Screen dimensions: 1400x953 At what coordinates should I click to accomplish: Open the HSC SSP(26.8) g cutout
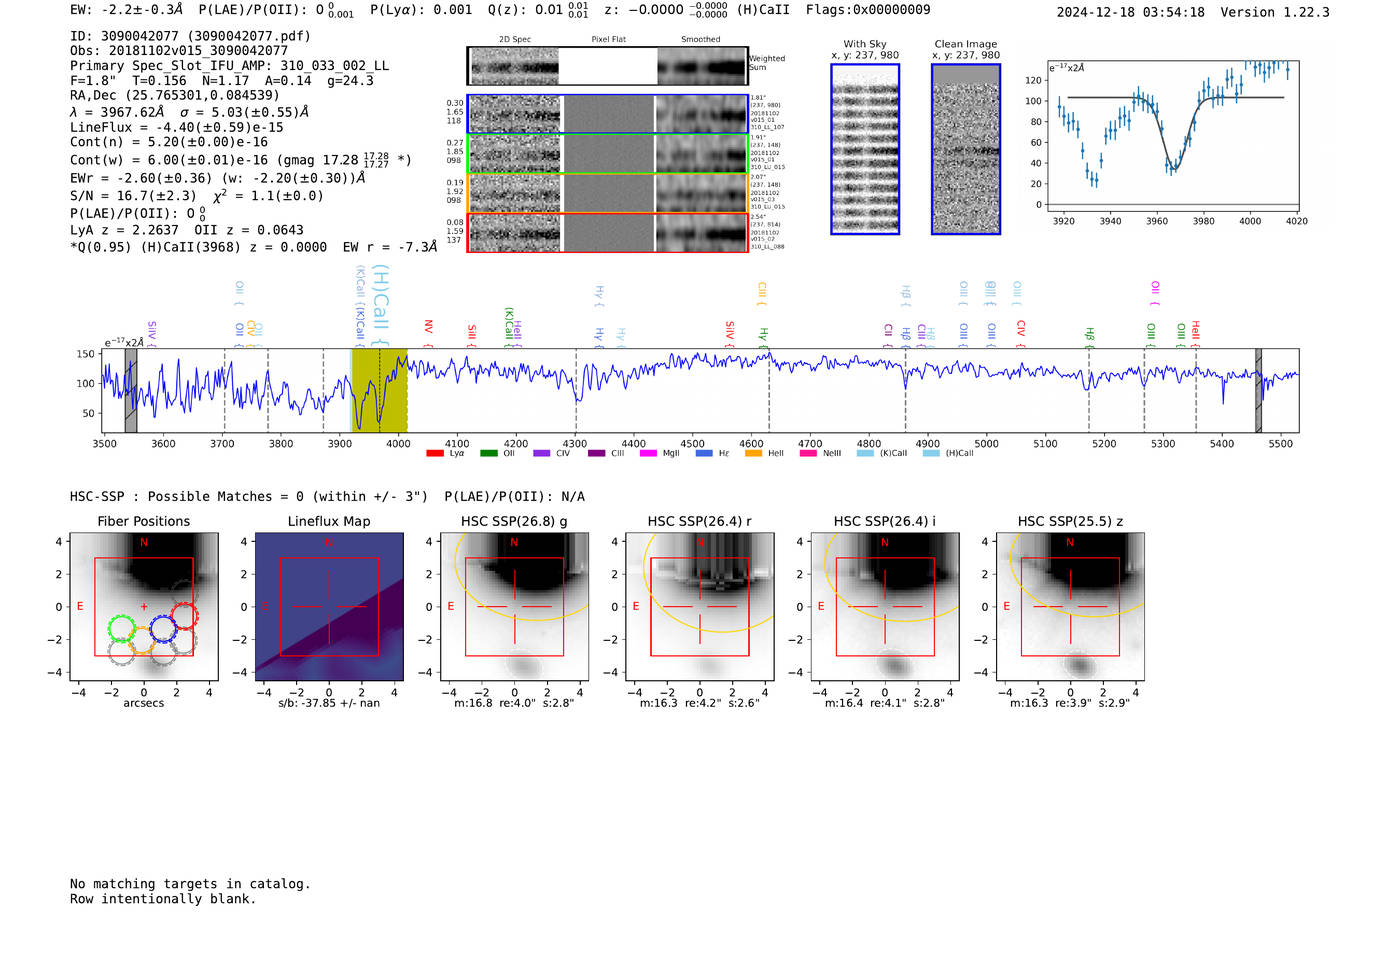tap(514, 606)
